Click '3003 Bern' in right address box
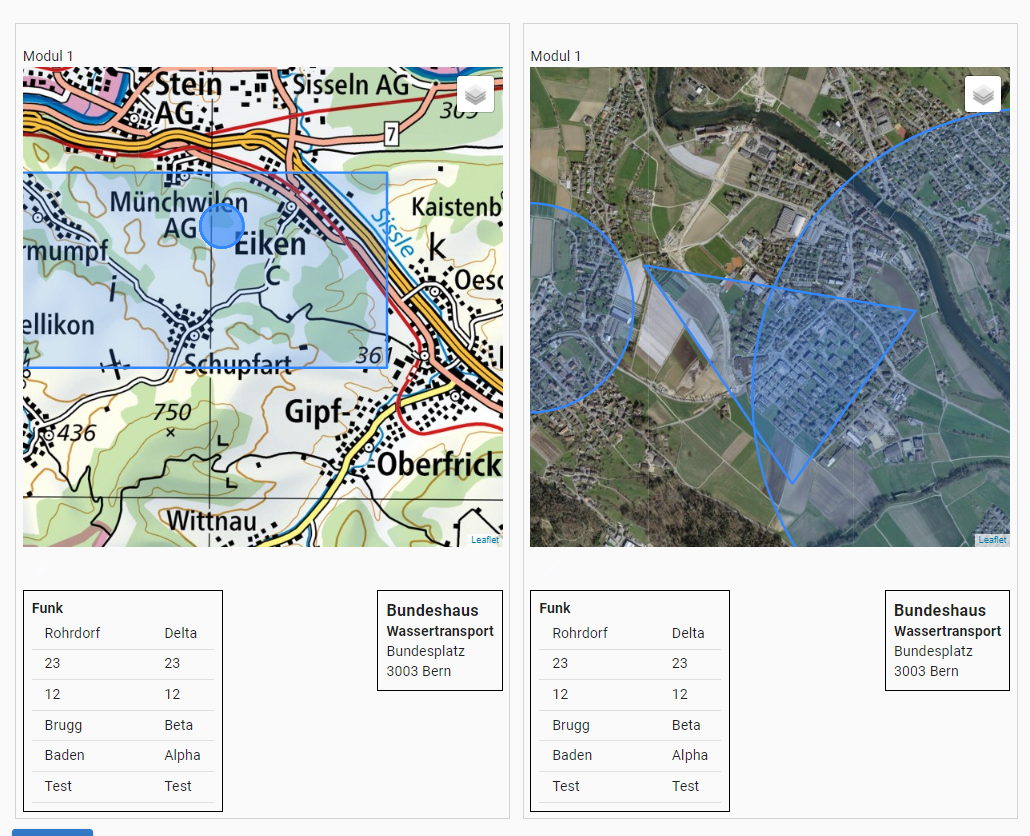The width and height of the screenshot is (1030, 836). click(926, 671)
